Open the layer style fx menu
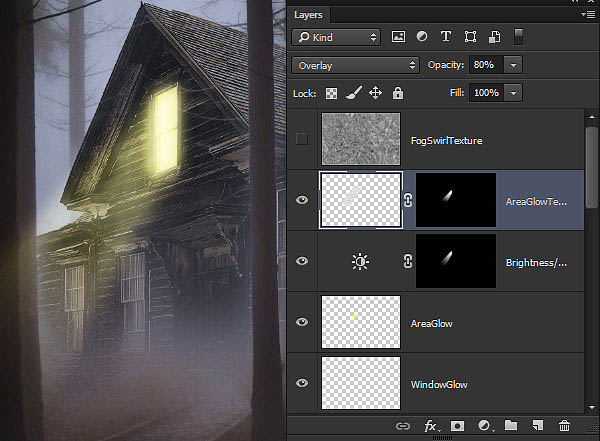Viewport: 600px width, 441px height. (x=431, y=426)
